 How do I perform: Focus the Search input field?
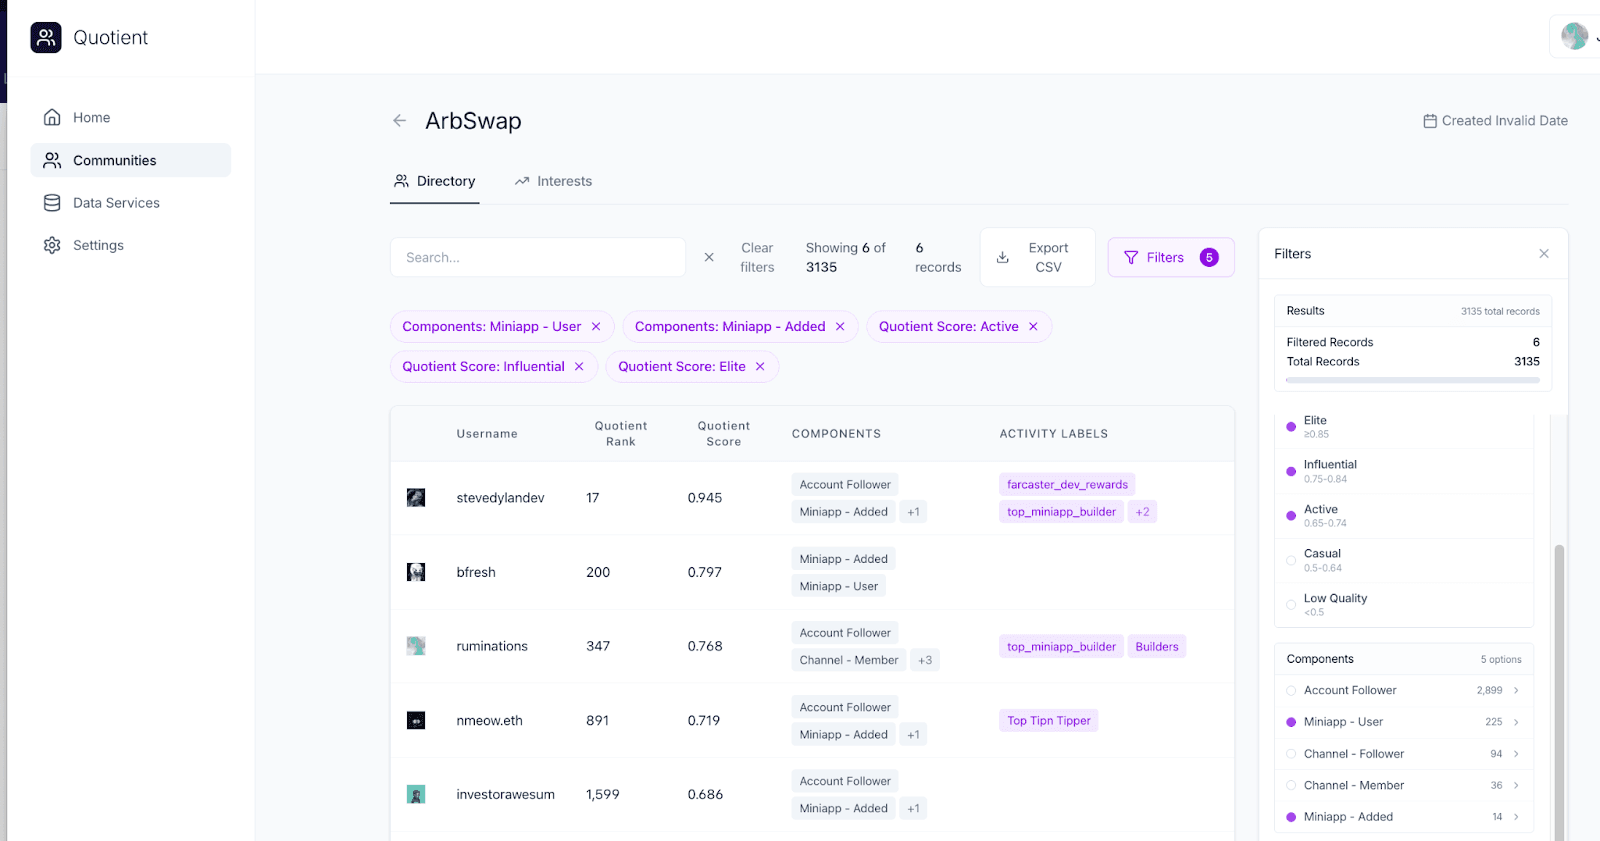coord(538,257)
